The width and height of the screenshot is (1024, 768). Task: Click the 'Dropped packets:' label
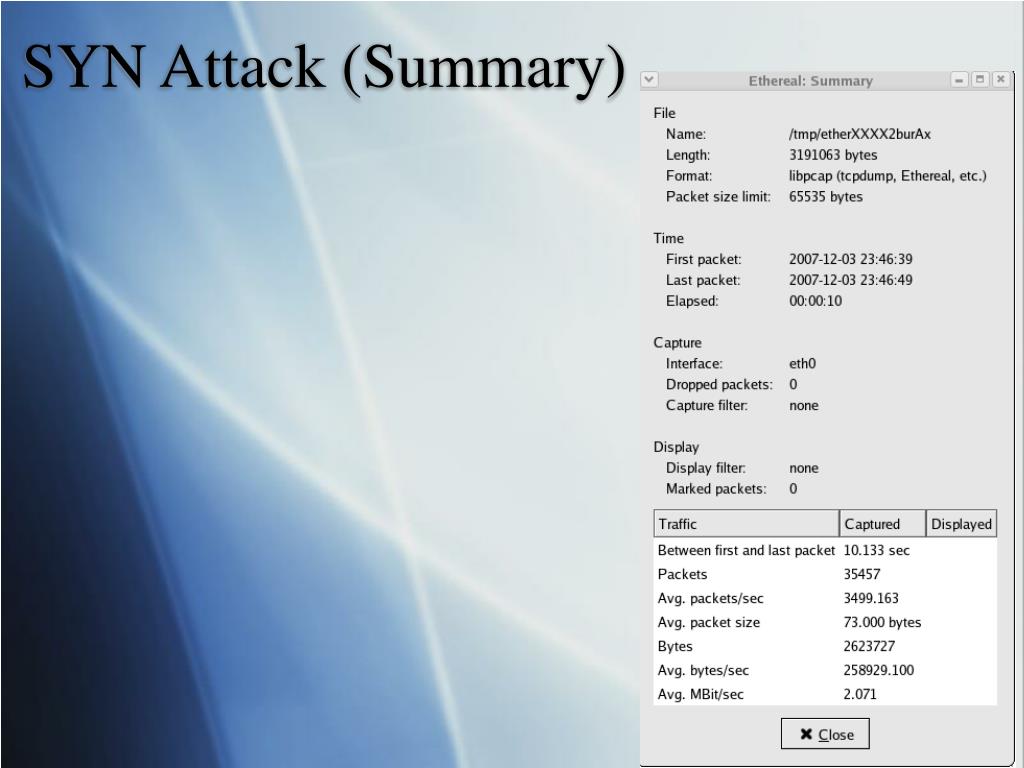[x=719, y=385]
